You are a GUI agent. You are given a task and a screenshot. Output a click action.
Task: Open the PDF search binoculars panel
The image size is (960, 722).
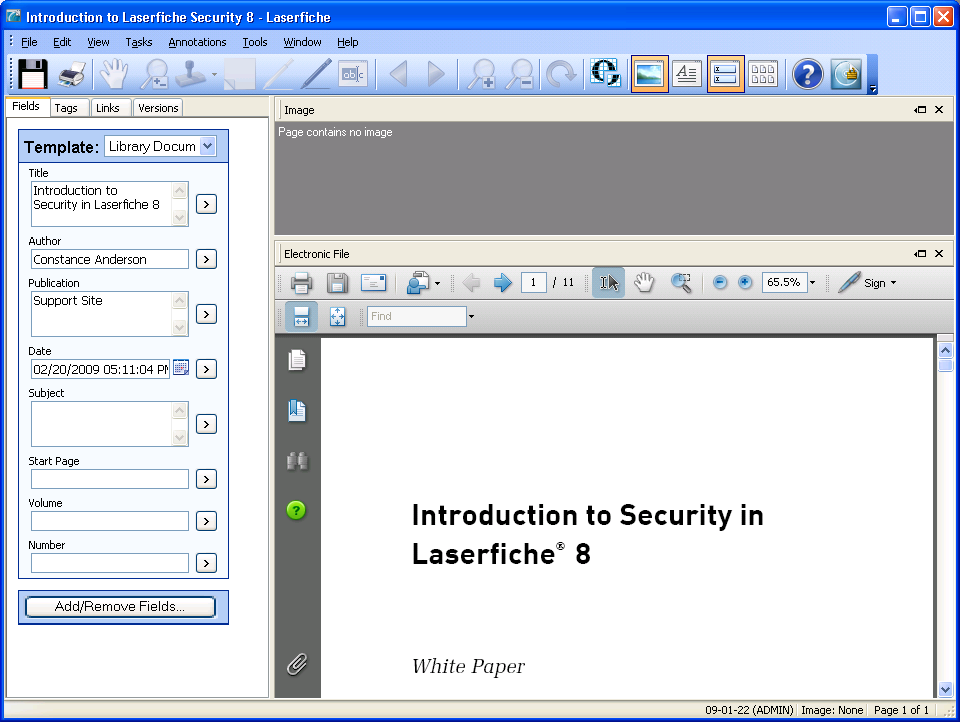coord(297,461)
